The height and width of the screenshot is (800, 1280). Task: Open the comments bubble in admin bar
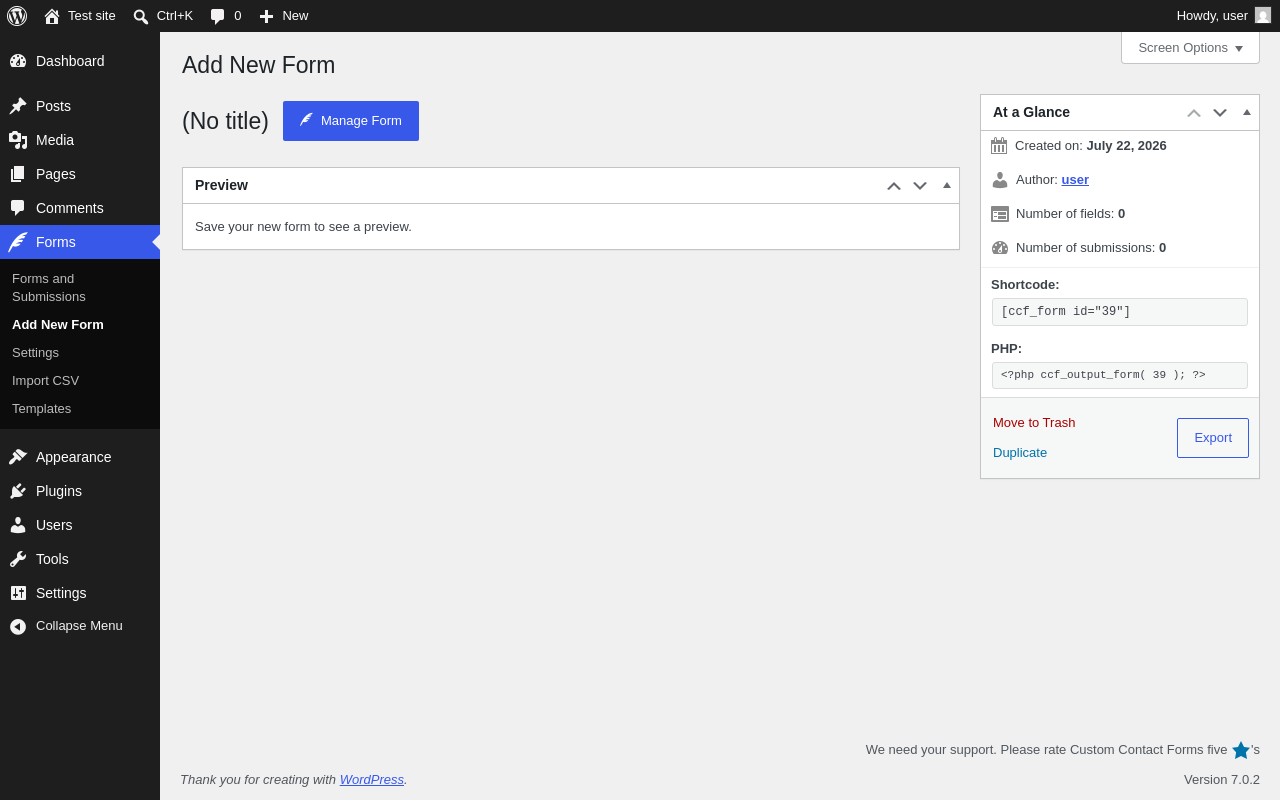click(x=226, y=16)
